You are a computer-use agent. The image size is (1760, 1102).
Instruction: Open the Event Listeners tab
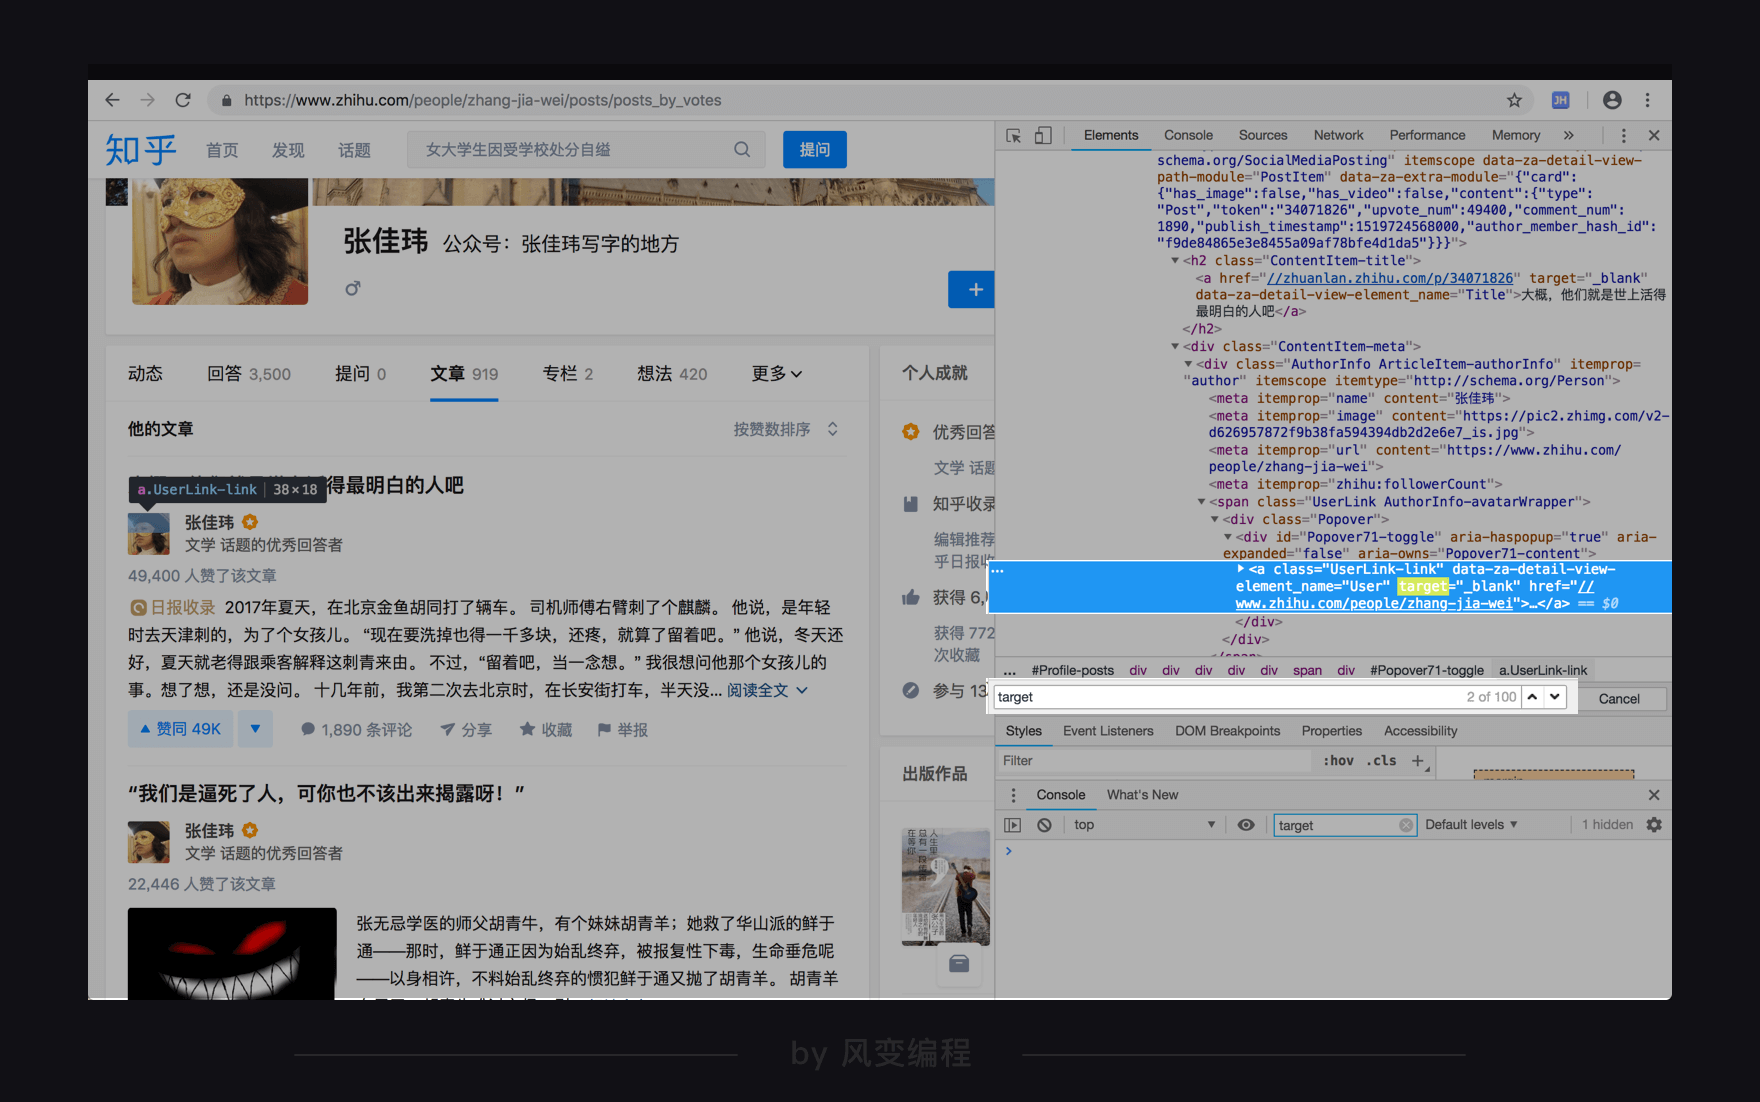[1108, 731]
